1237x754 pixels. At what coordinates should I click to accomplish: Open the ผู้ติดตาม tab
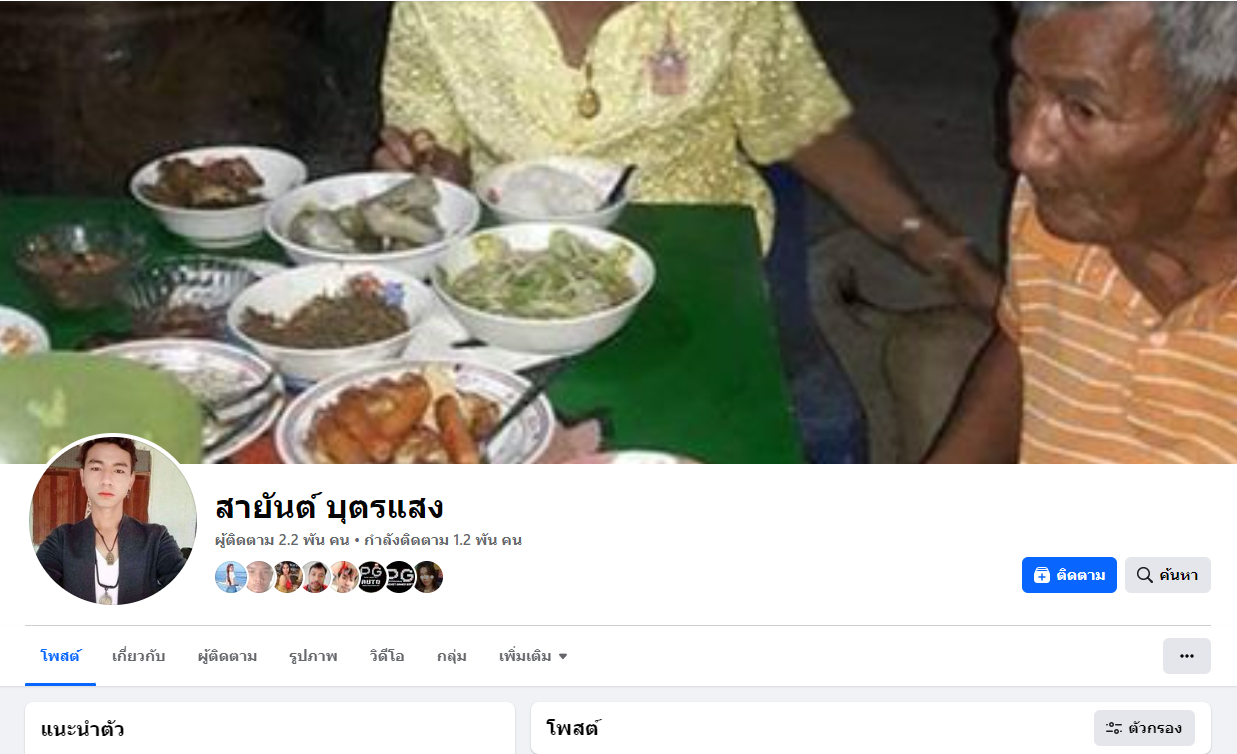tap(227, 656)
